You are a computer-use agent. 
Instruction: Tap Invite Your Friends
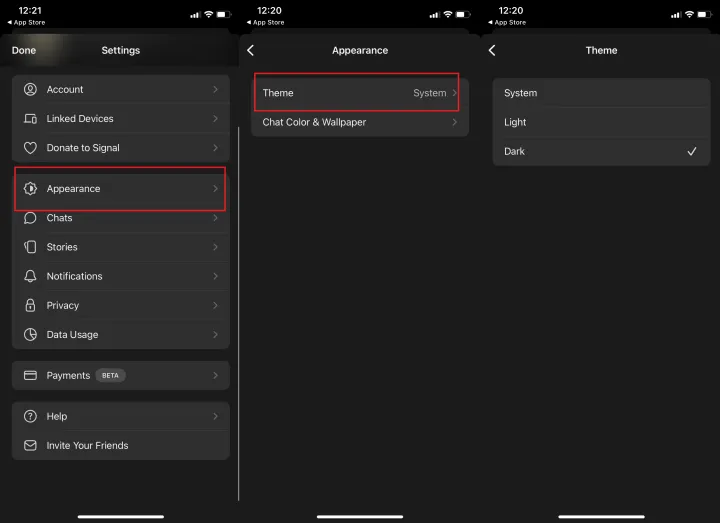120,446
